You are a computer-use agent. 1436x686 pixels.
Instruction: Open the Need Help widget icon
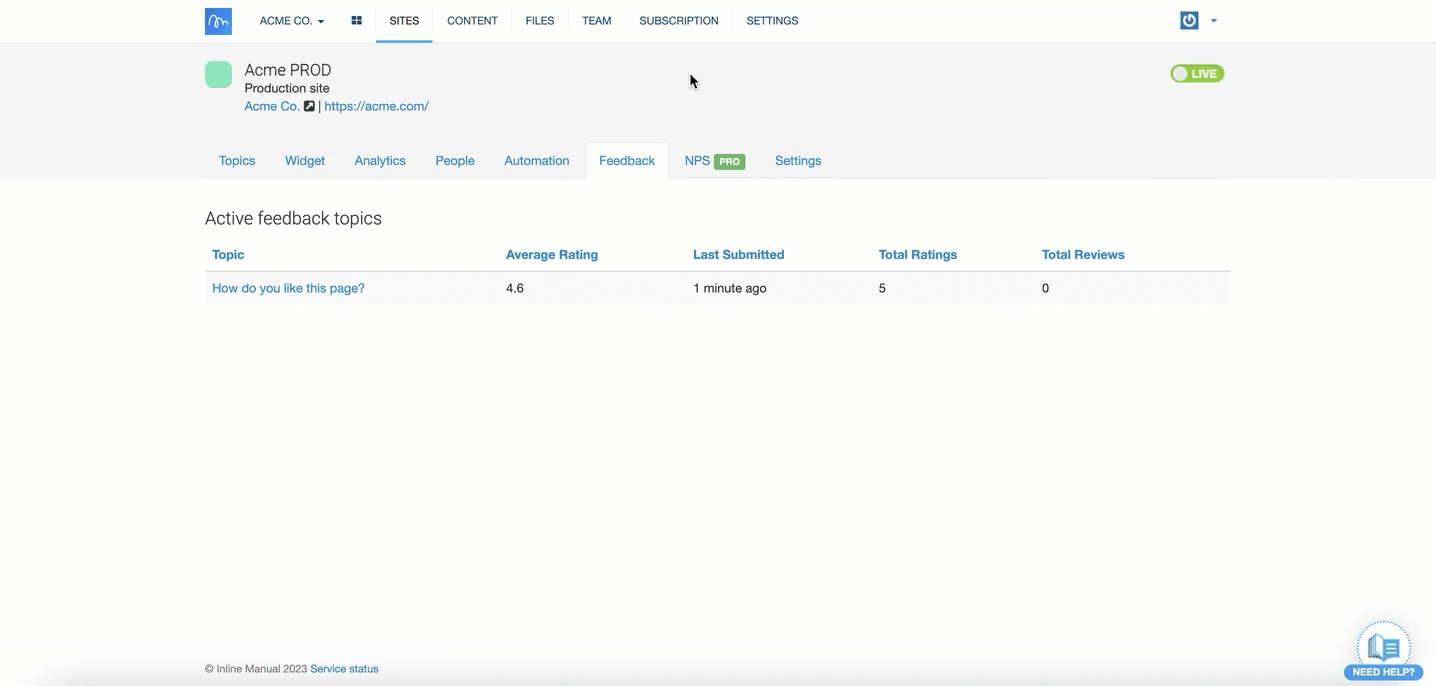coord(1383,650)
